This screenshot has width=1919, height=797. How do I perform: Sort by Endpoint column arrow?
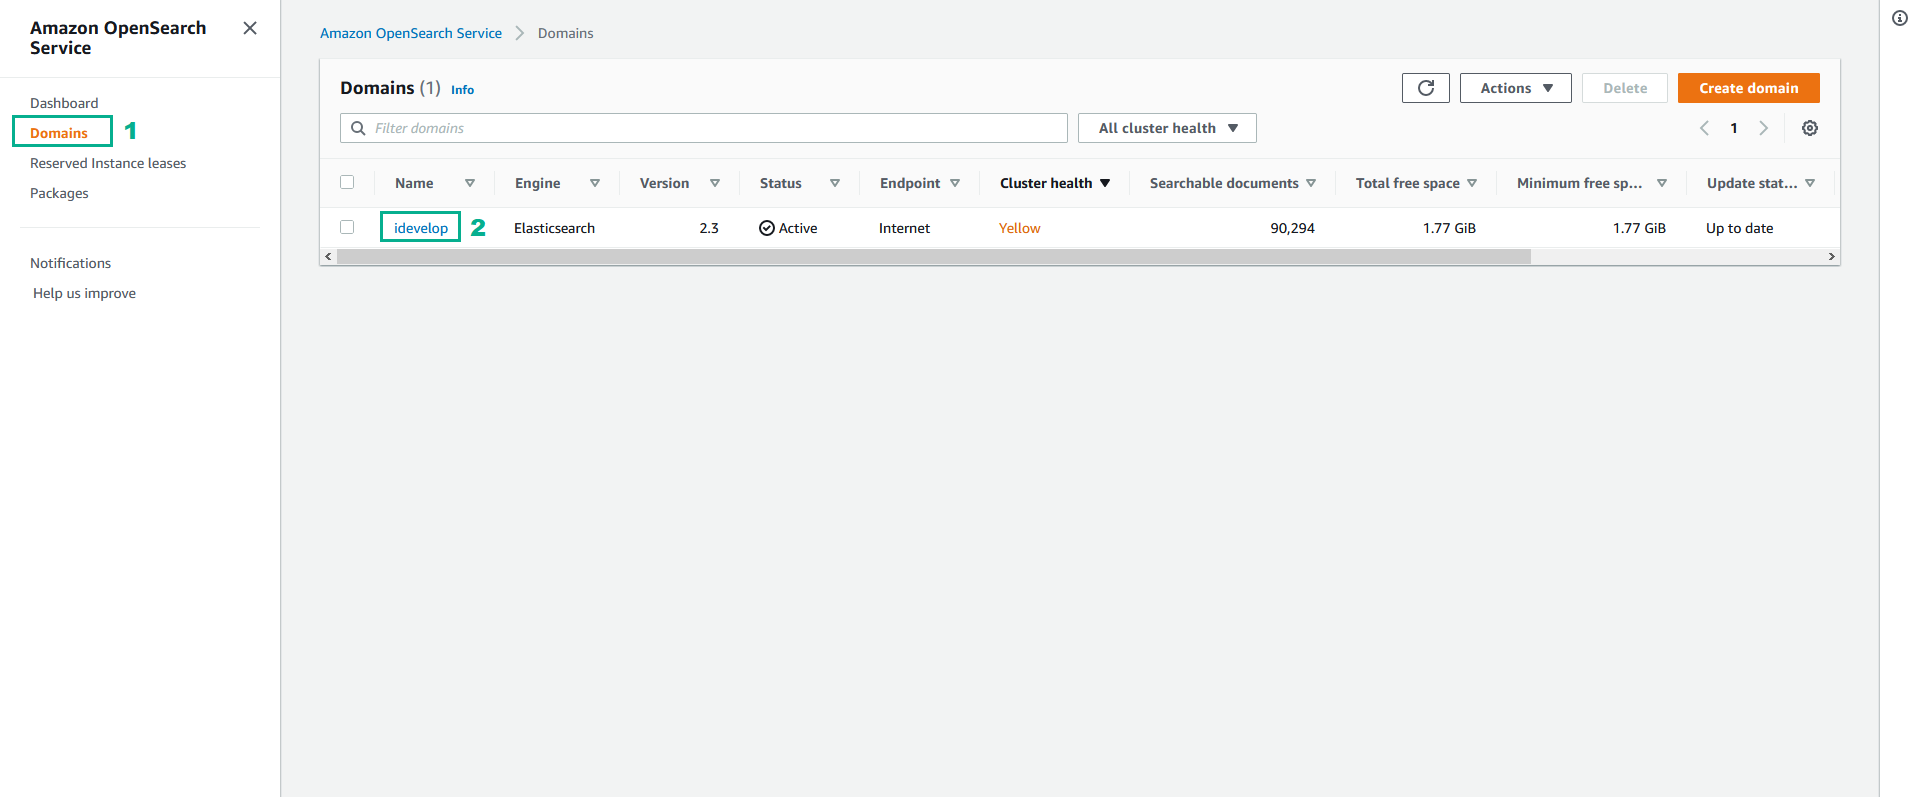[x=954, y=183]
